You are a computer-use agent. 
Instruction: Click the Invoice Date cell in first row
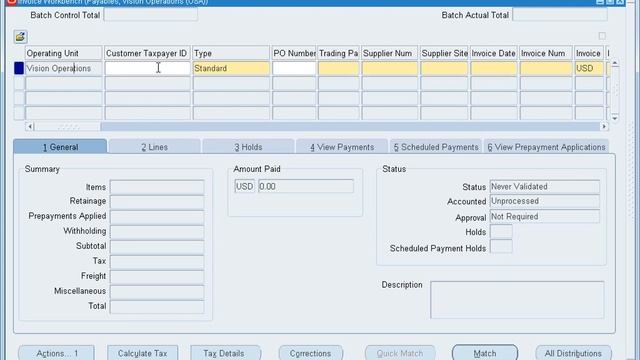pyautogui.click(x=493, y=68)
